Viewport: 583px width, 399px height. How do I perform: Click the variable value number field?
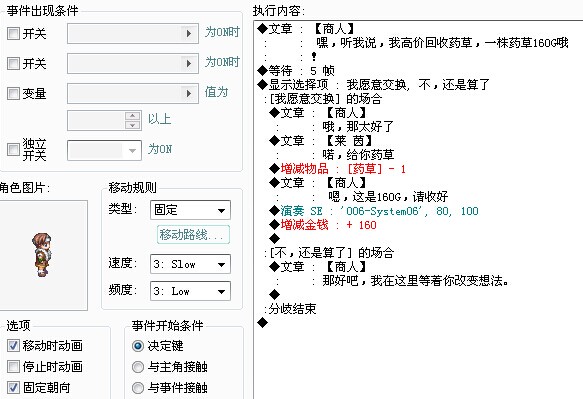click(x=96, y=120)
